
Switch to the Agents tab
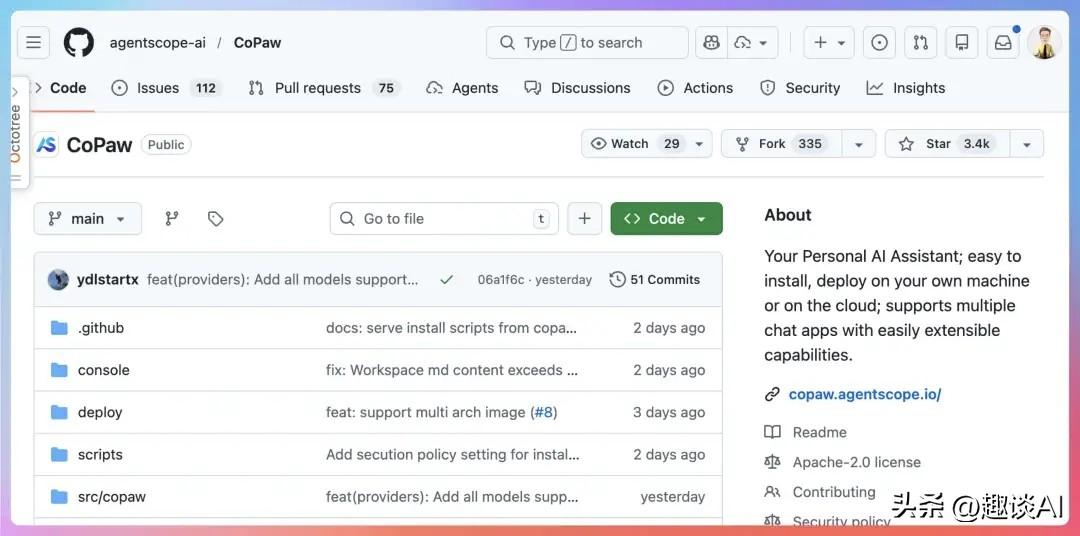pos(462,88)
